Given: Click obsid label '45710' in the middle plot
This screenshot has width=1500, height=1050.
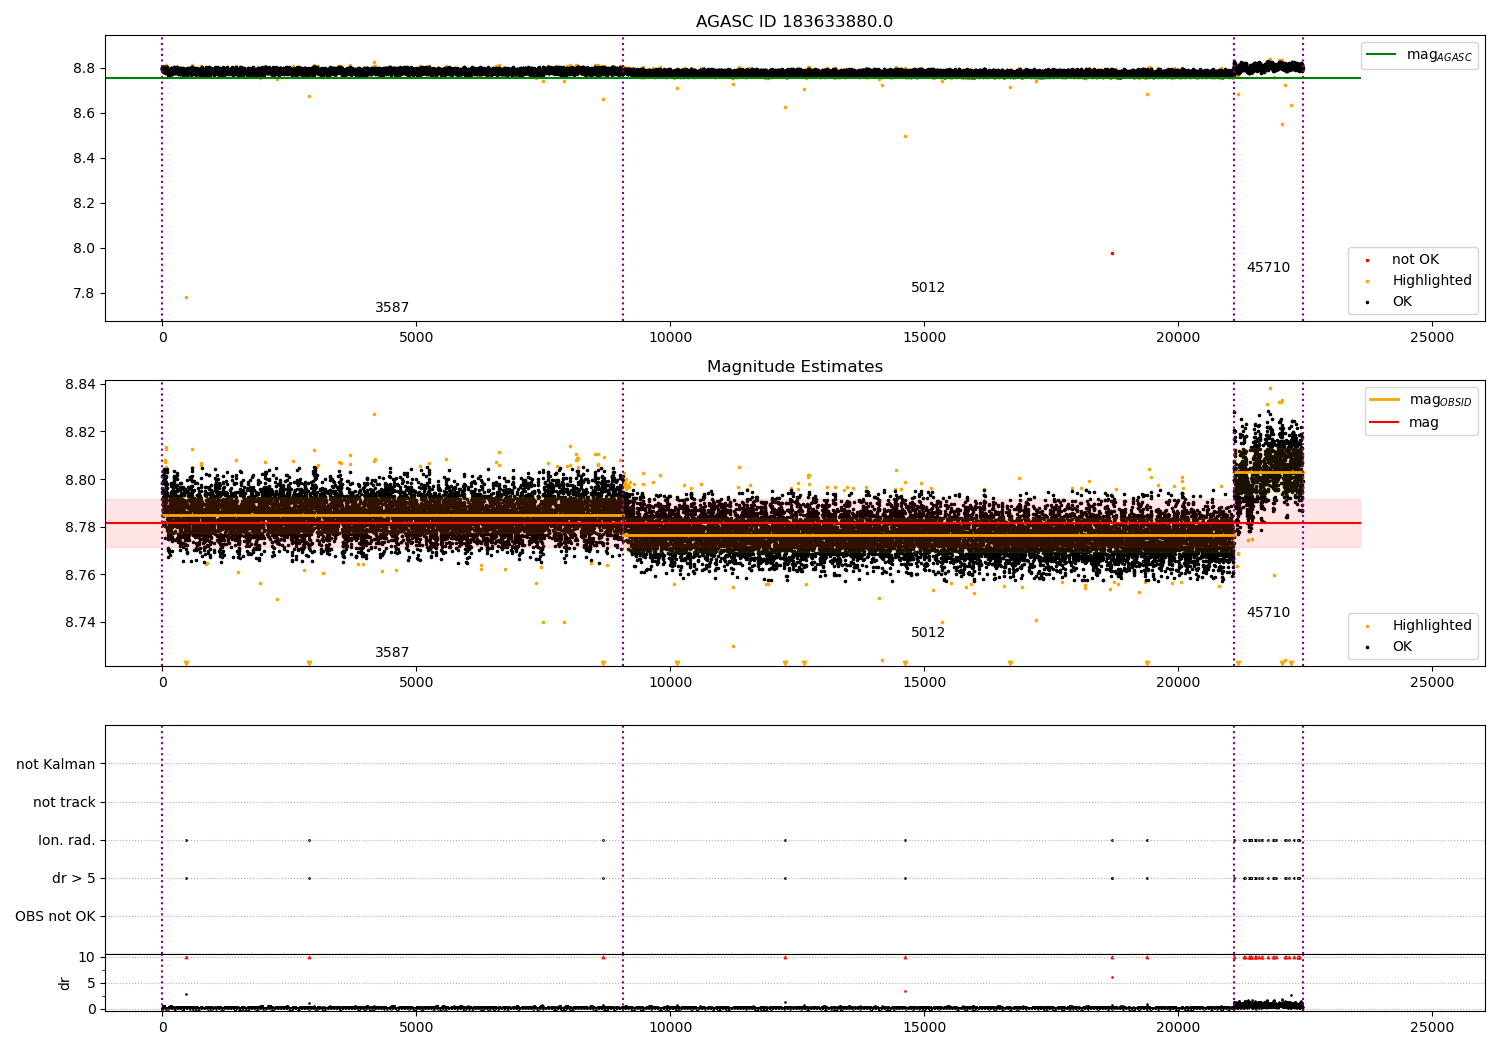Looking at the screenshot, I should [1268, 613].
